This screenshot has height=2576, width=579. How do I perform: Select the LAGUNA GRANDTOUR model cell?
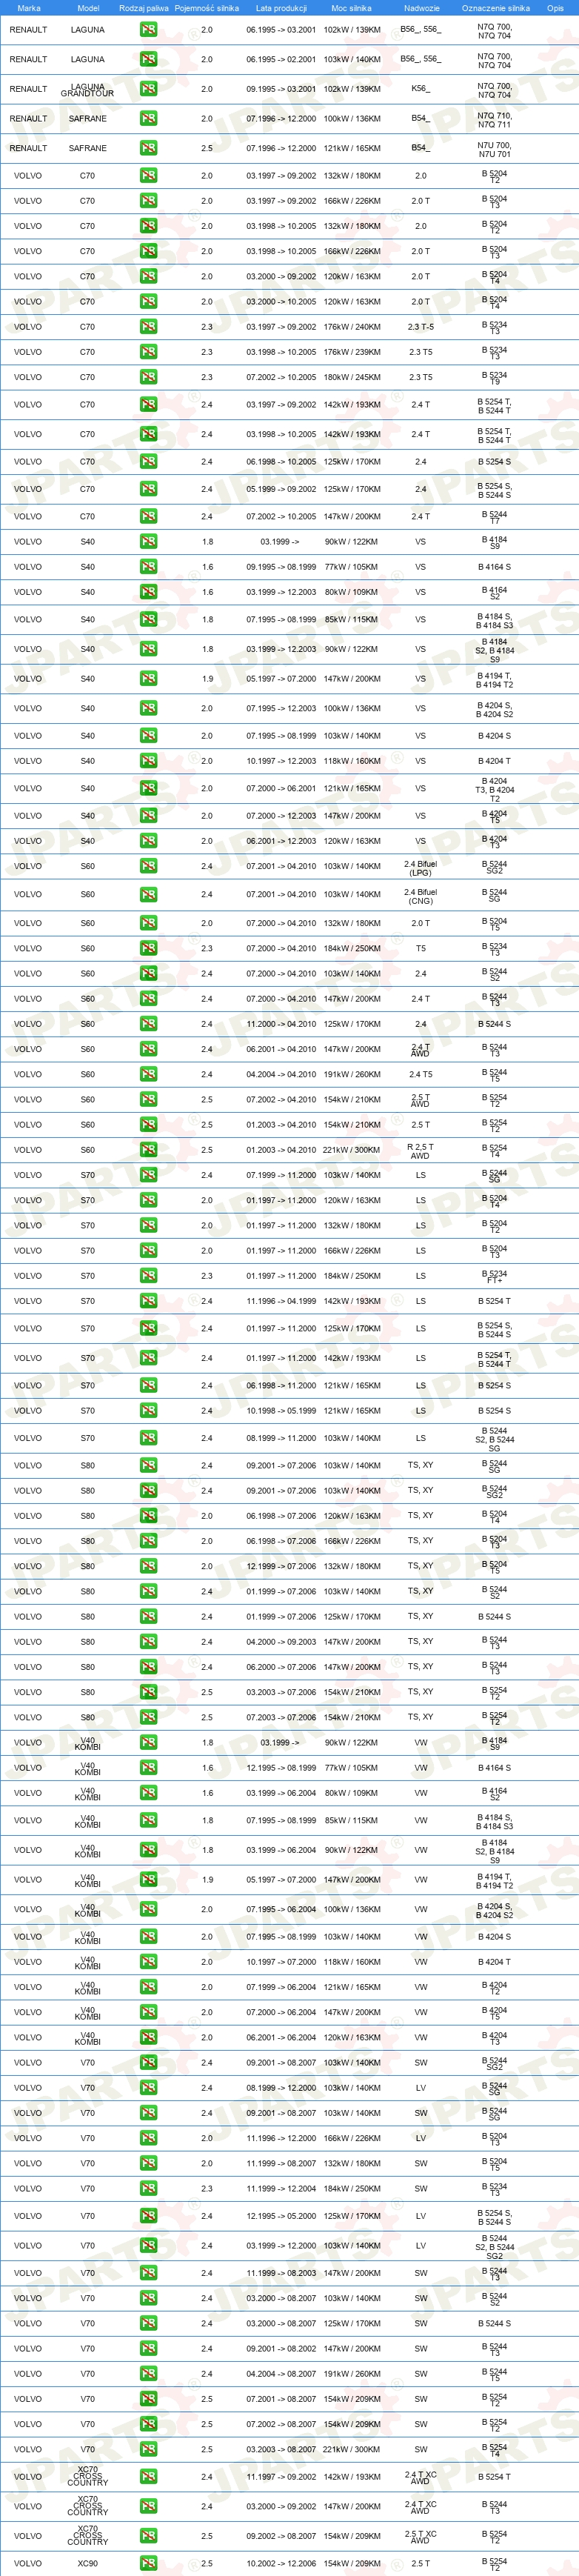[x=87, y=90]
